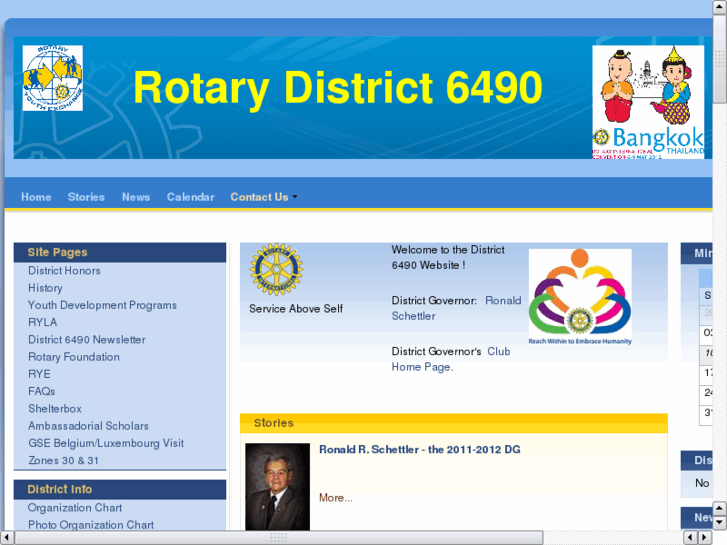Open the Rotary Foundation link
The width and height of the screenshot is (727, 545).
pyautogui.click(x=74, y=357)
